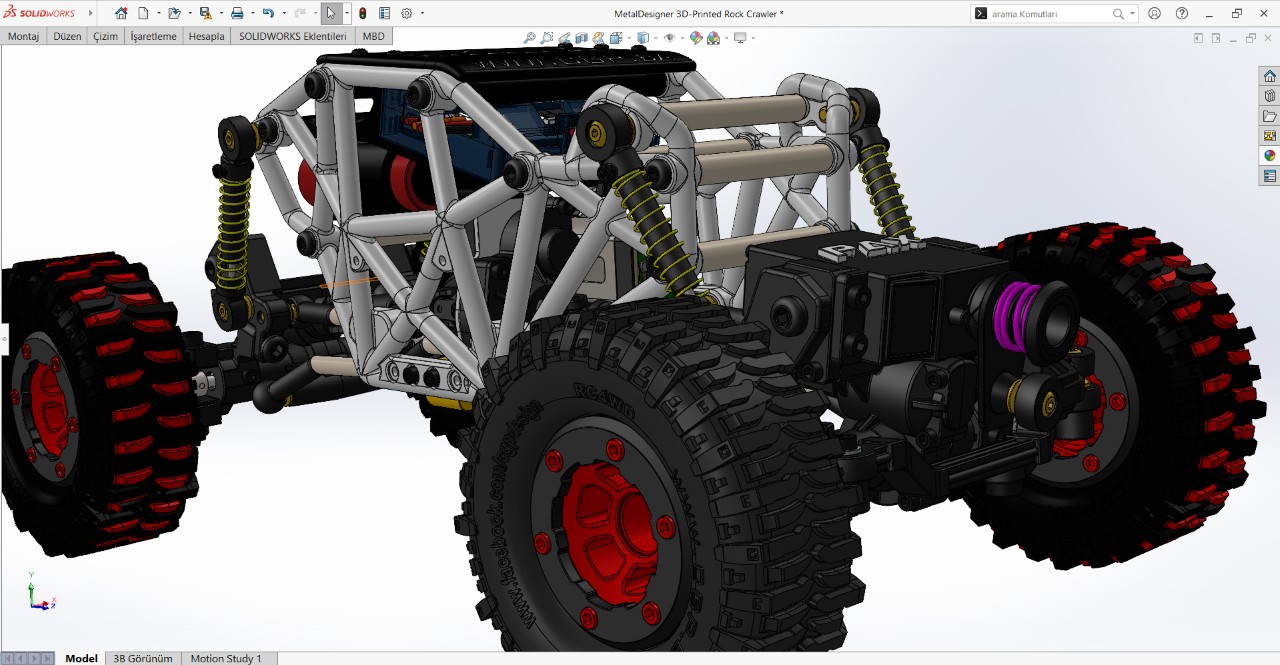Toggle the Hide/Show Items eye icon
The width and height of the screenshot is (1280, 665).
pyautogui.click(x=669, y=38)
